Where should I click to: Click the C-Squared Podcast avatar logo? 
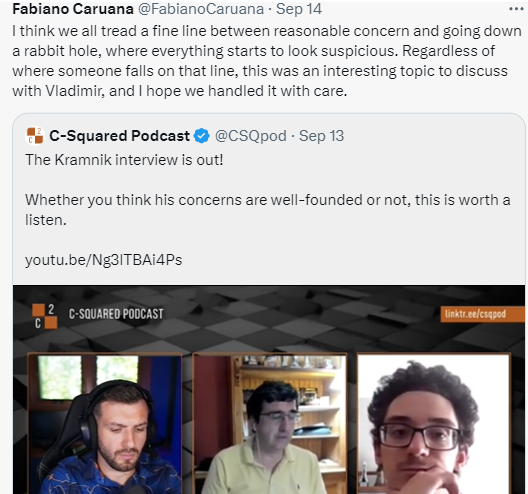[35, 136]
